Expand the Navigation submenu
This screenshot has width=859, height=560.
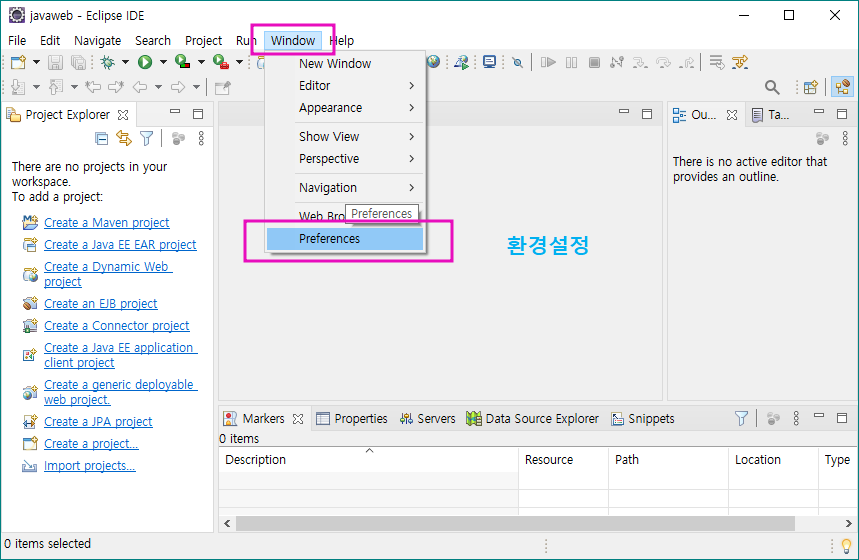(345, 187)
